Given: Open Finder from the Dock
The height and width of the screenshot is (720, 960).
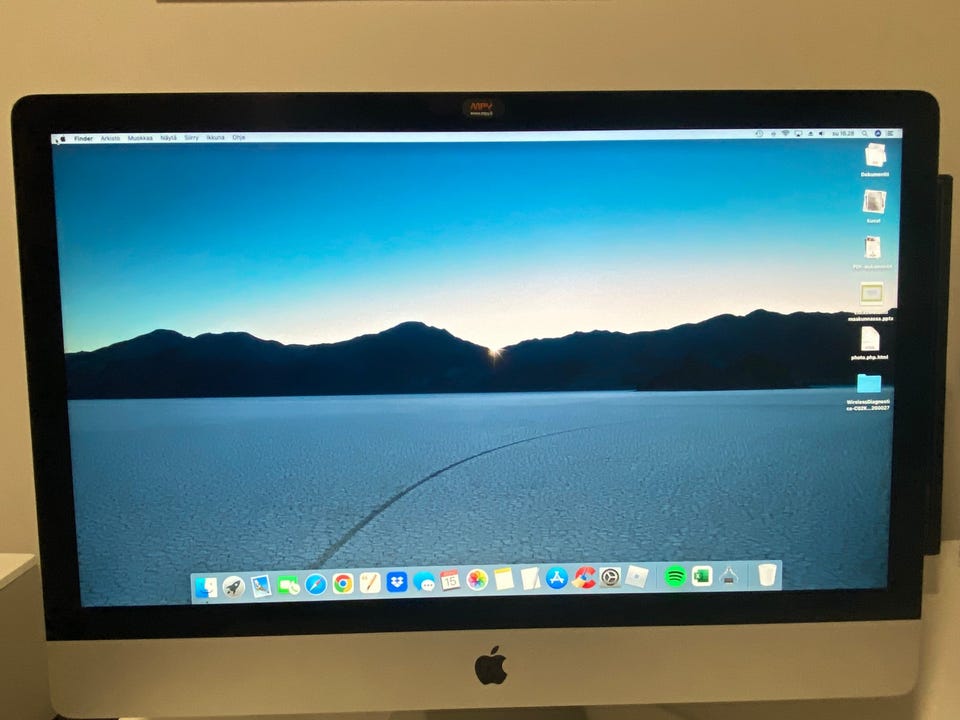Looking at the screenshot, I should pos(206,587).
